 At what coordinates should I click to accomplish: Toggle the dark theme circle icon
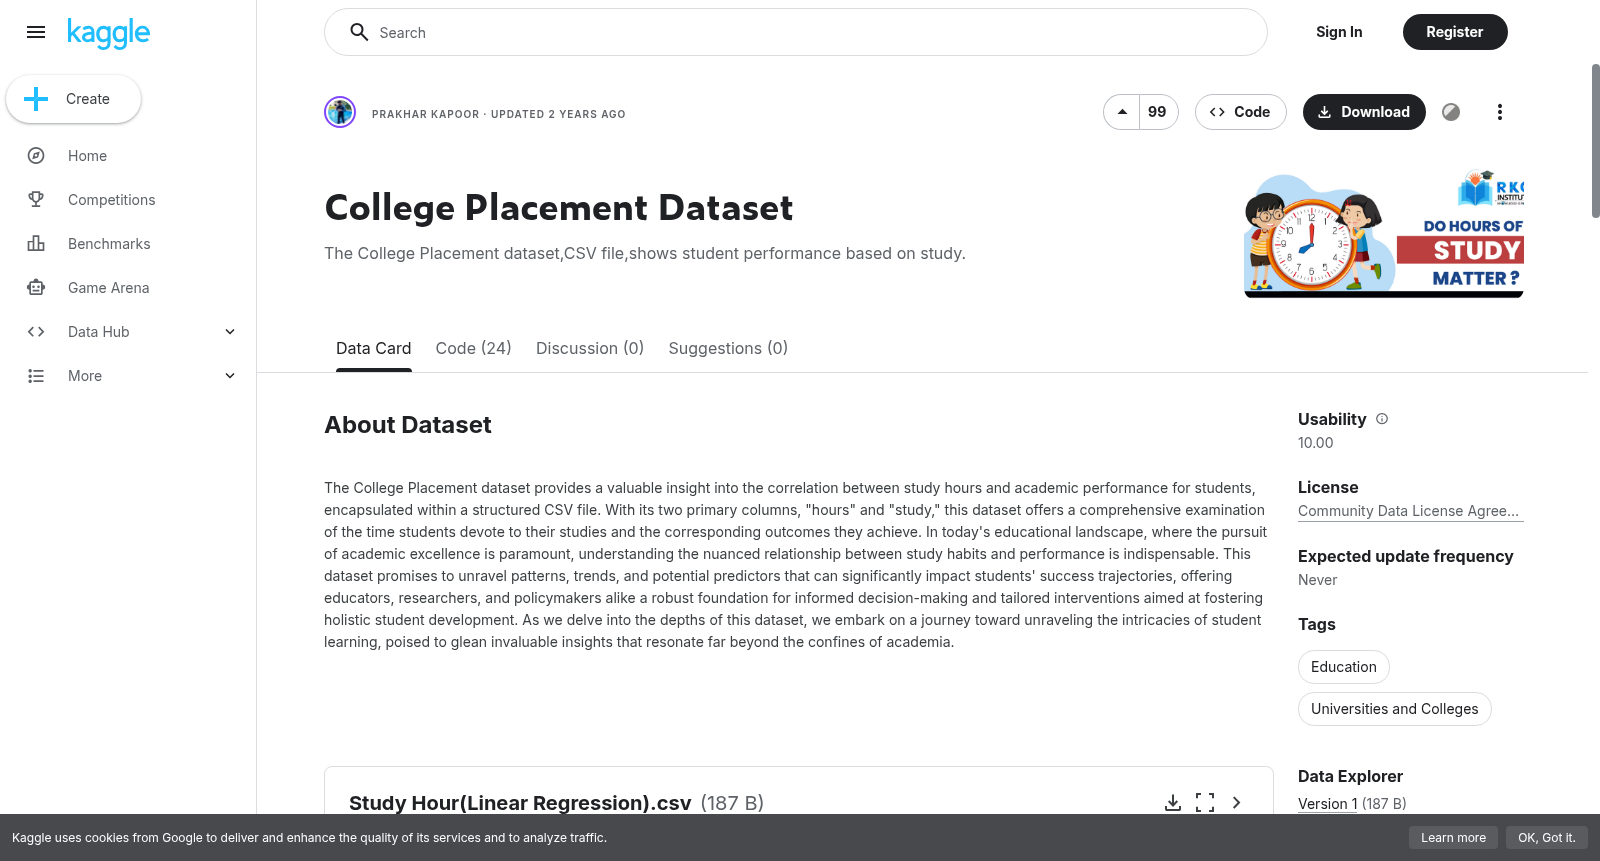pos(1451,112)
